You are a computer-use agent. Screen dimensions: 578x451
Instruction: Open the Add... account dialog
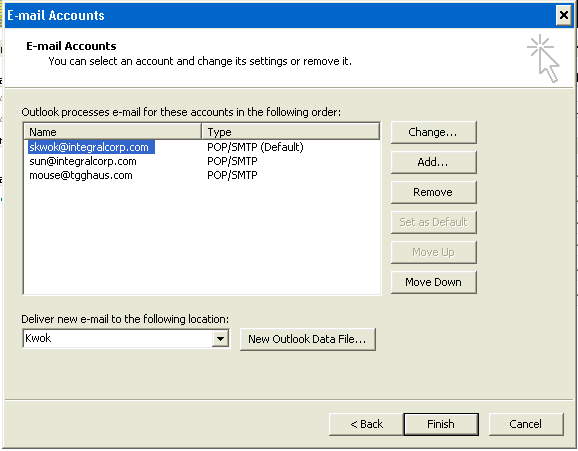tap(434, 162)
